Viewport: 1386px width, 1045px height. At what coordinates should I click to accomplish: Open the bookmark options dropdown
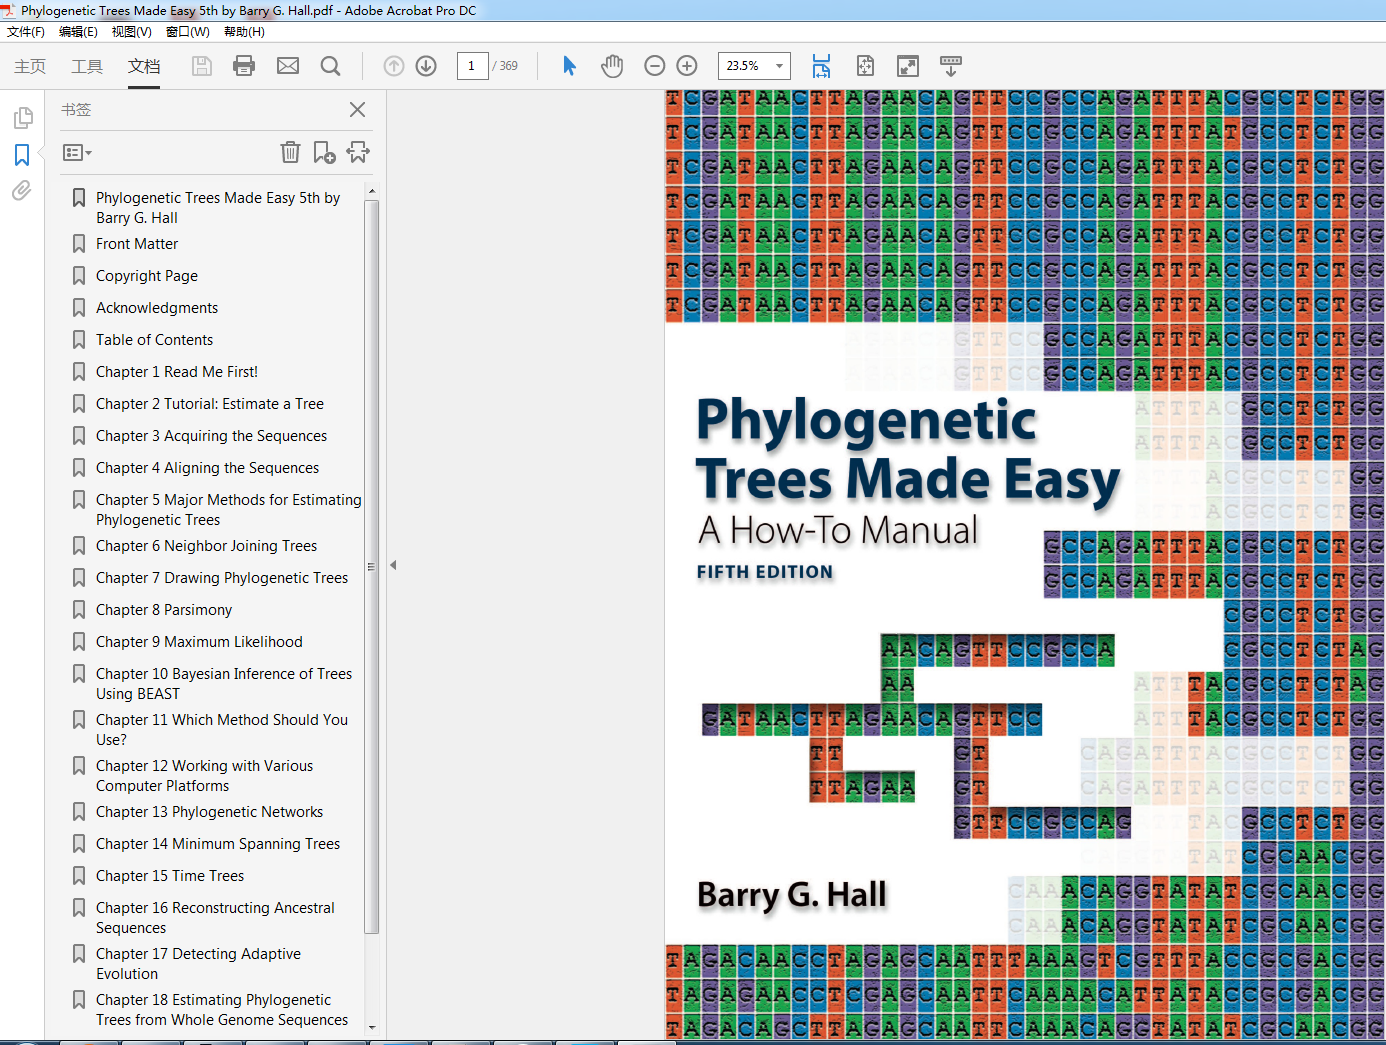coord(77,153)
